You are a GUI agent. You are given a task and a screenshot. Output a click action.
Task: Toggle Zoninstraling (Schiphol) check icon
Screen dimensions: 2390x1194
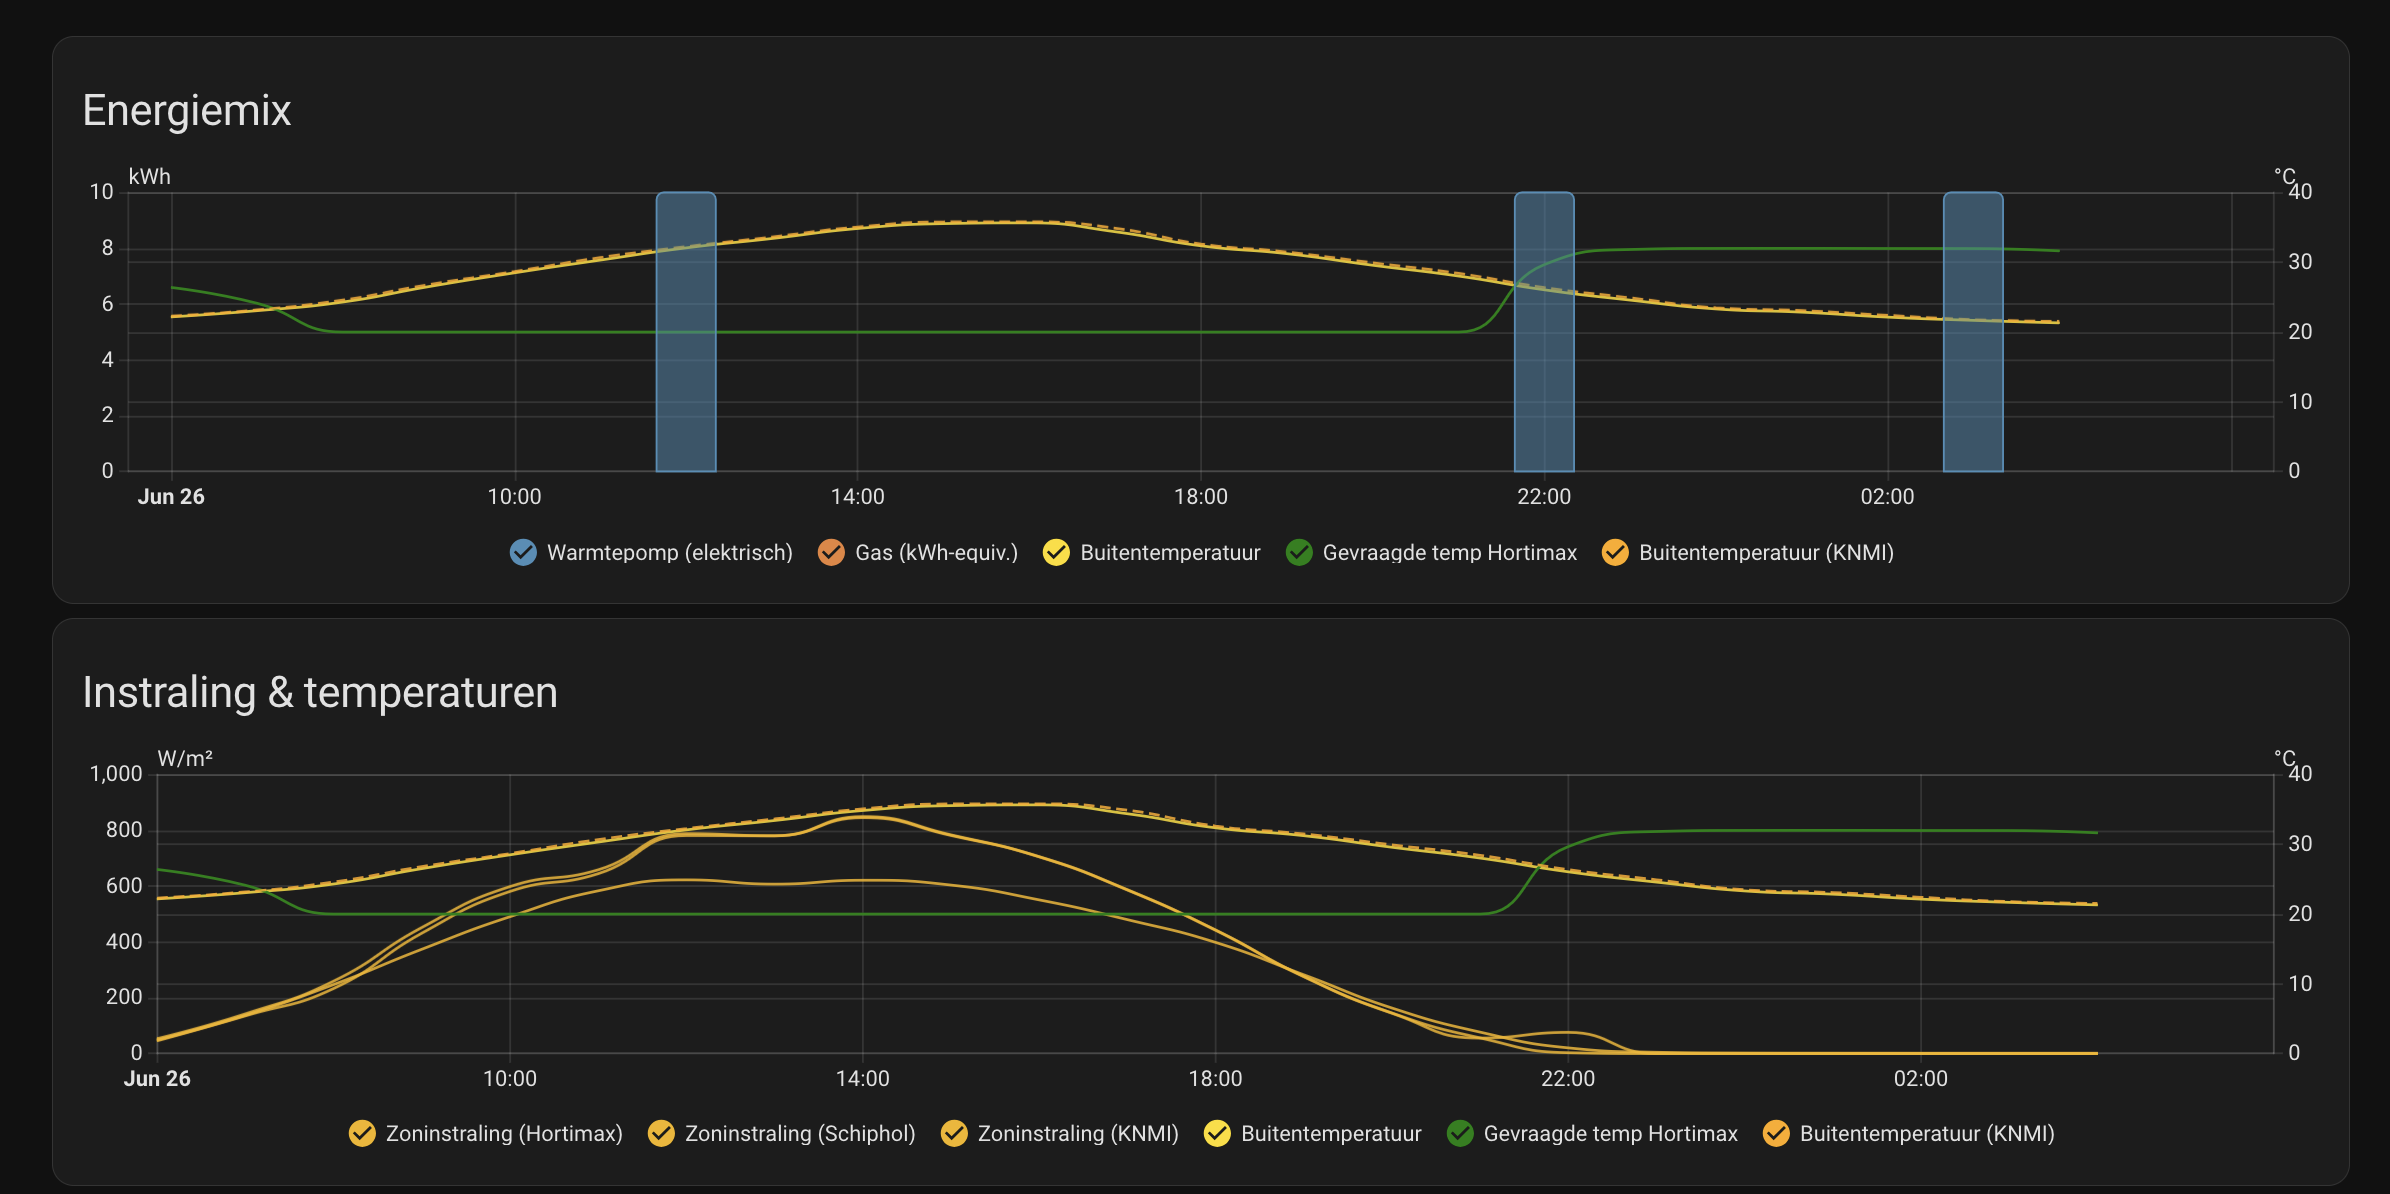tap(661, 1133)
